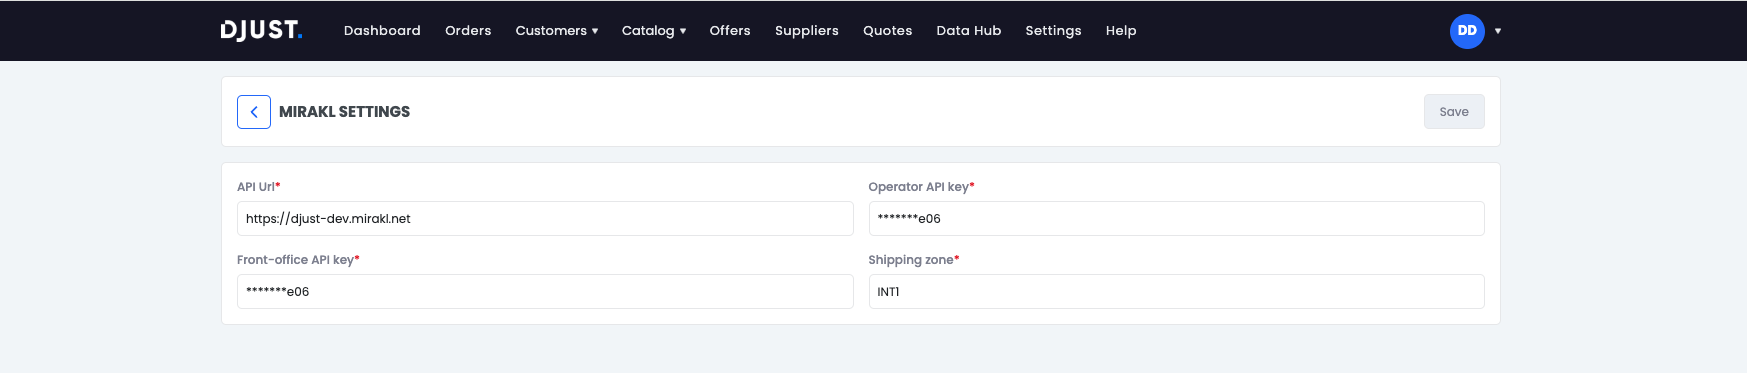Open the DD user avatar
Screen dimensions: 1747x373
[x=1467, y=31]
